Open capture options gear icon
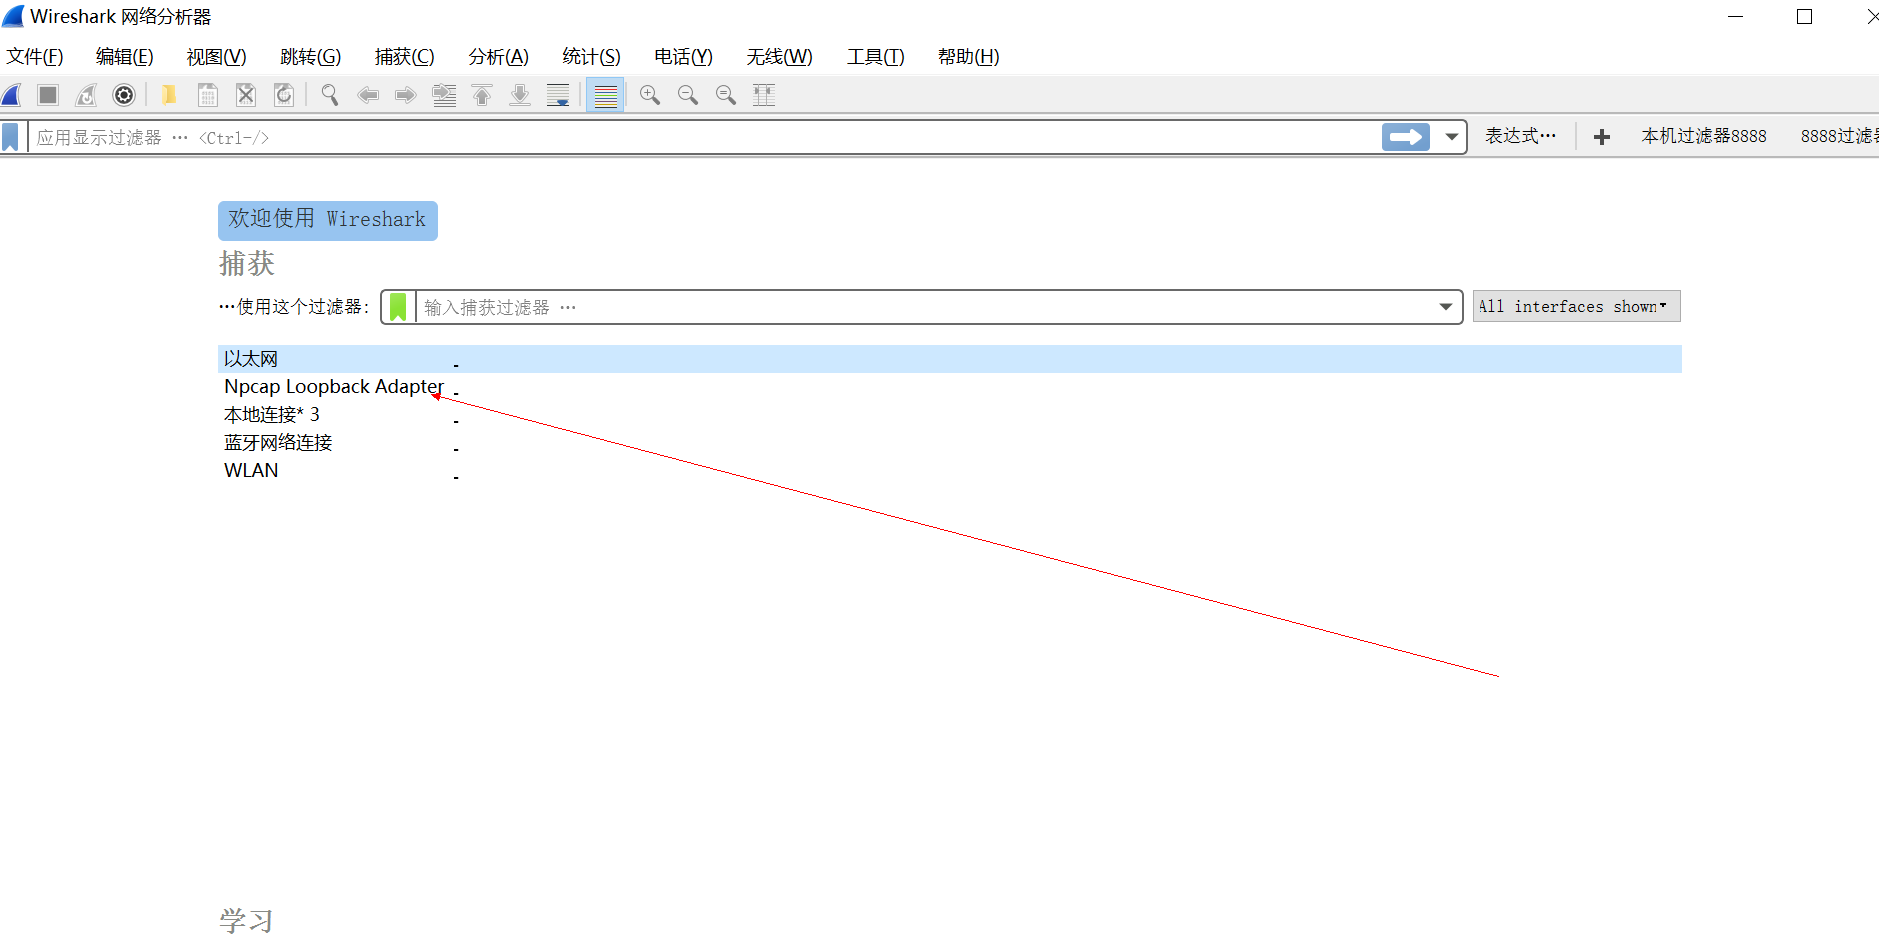Screen dimensions: 1879x947 tap(124, 95)
